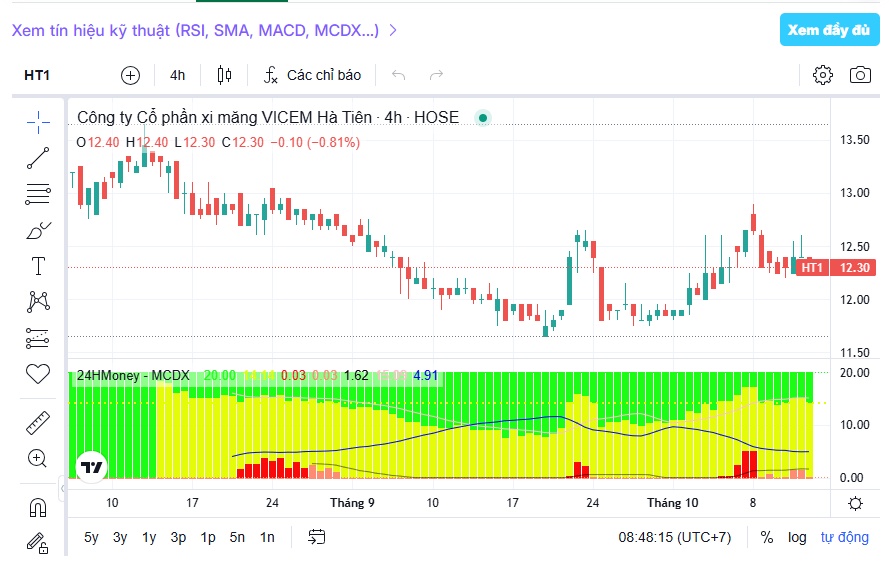Open the heart favorites icon

point(38,374)
